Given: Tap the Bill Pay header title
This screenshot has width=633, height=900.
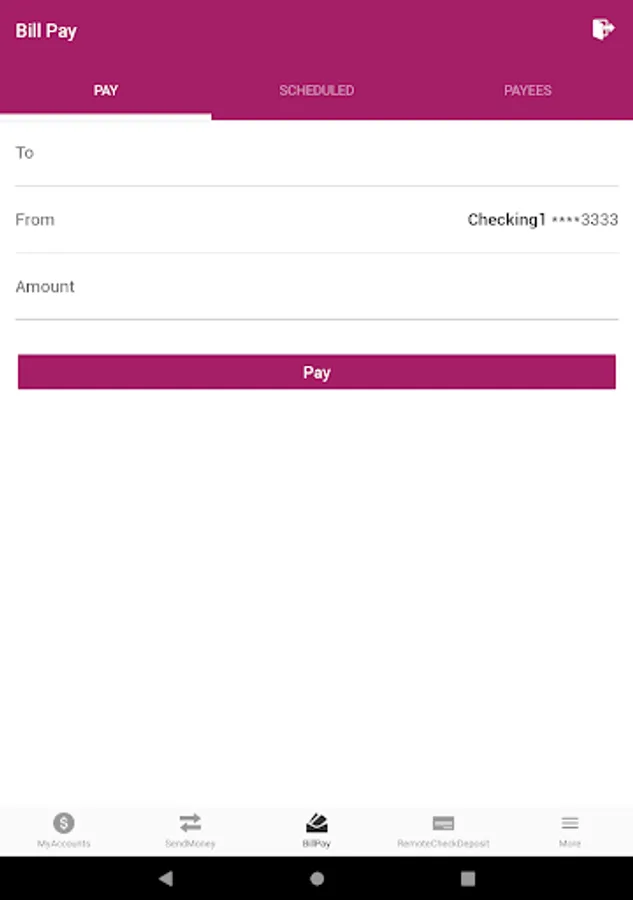Looking at the screenshot, I should pyautogui.click(x=46, y=31).
